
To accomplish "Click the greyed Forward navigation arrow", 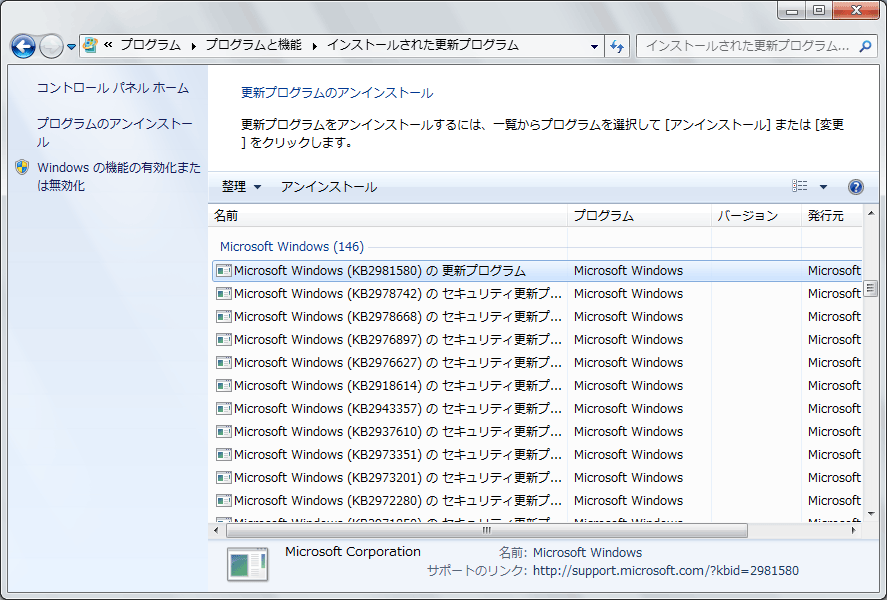I will click(x=51, y=46).
